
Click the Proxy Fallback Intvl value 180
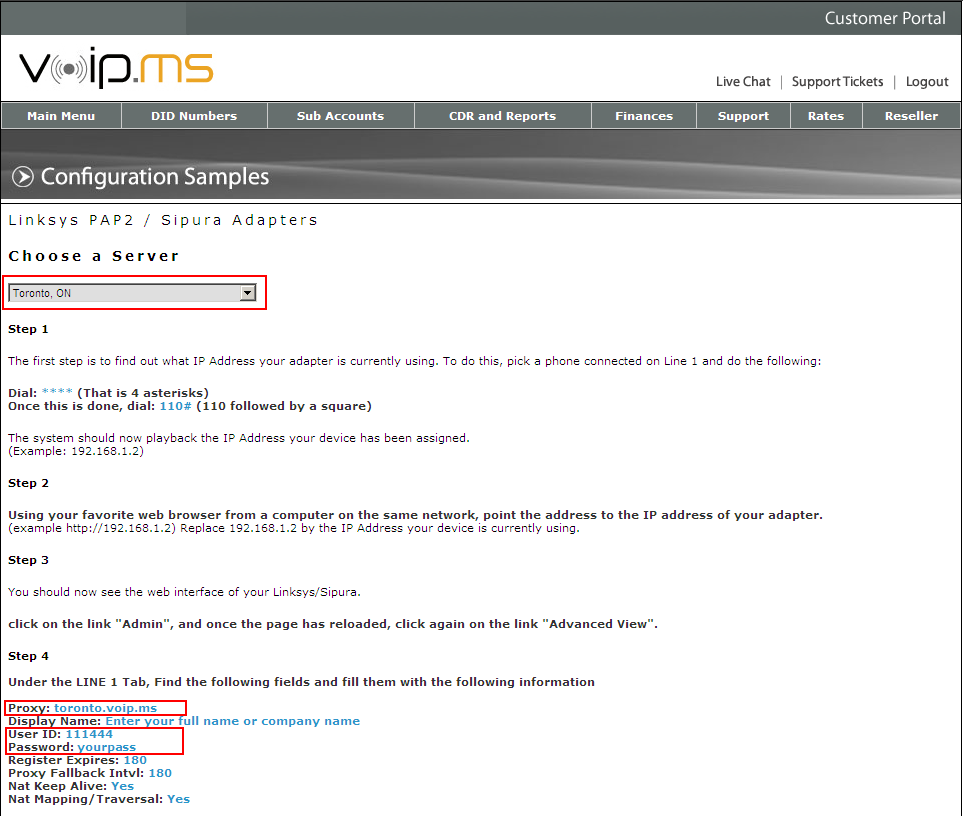coord(160,773)
